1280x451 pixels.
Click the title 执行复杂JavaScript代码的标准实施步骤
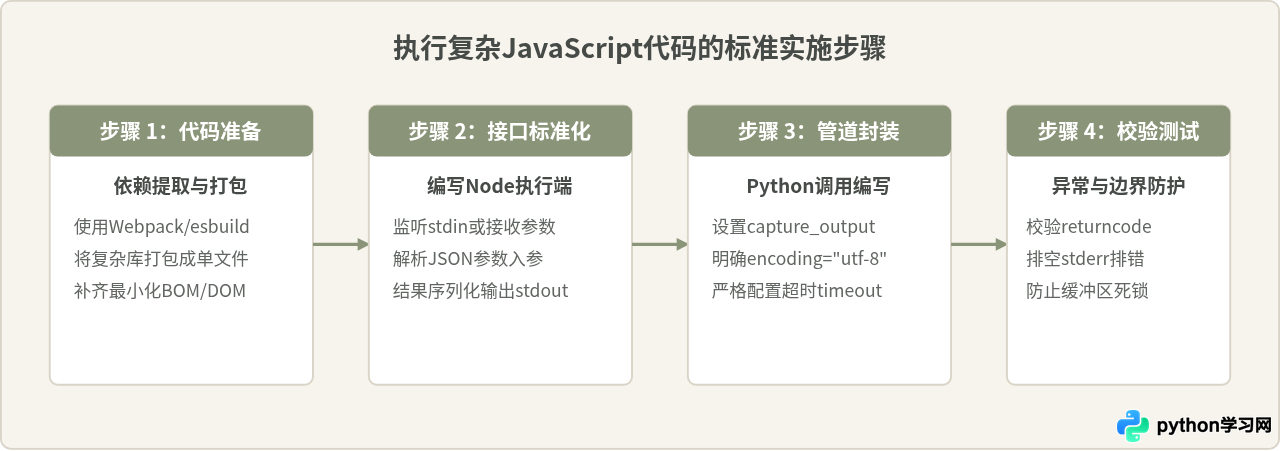coord(640,49)
